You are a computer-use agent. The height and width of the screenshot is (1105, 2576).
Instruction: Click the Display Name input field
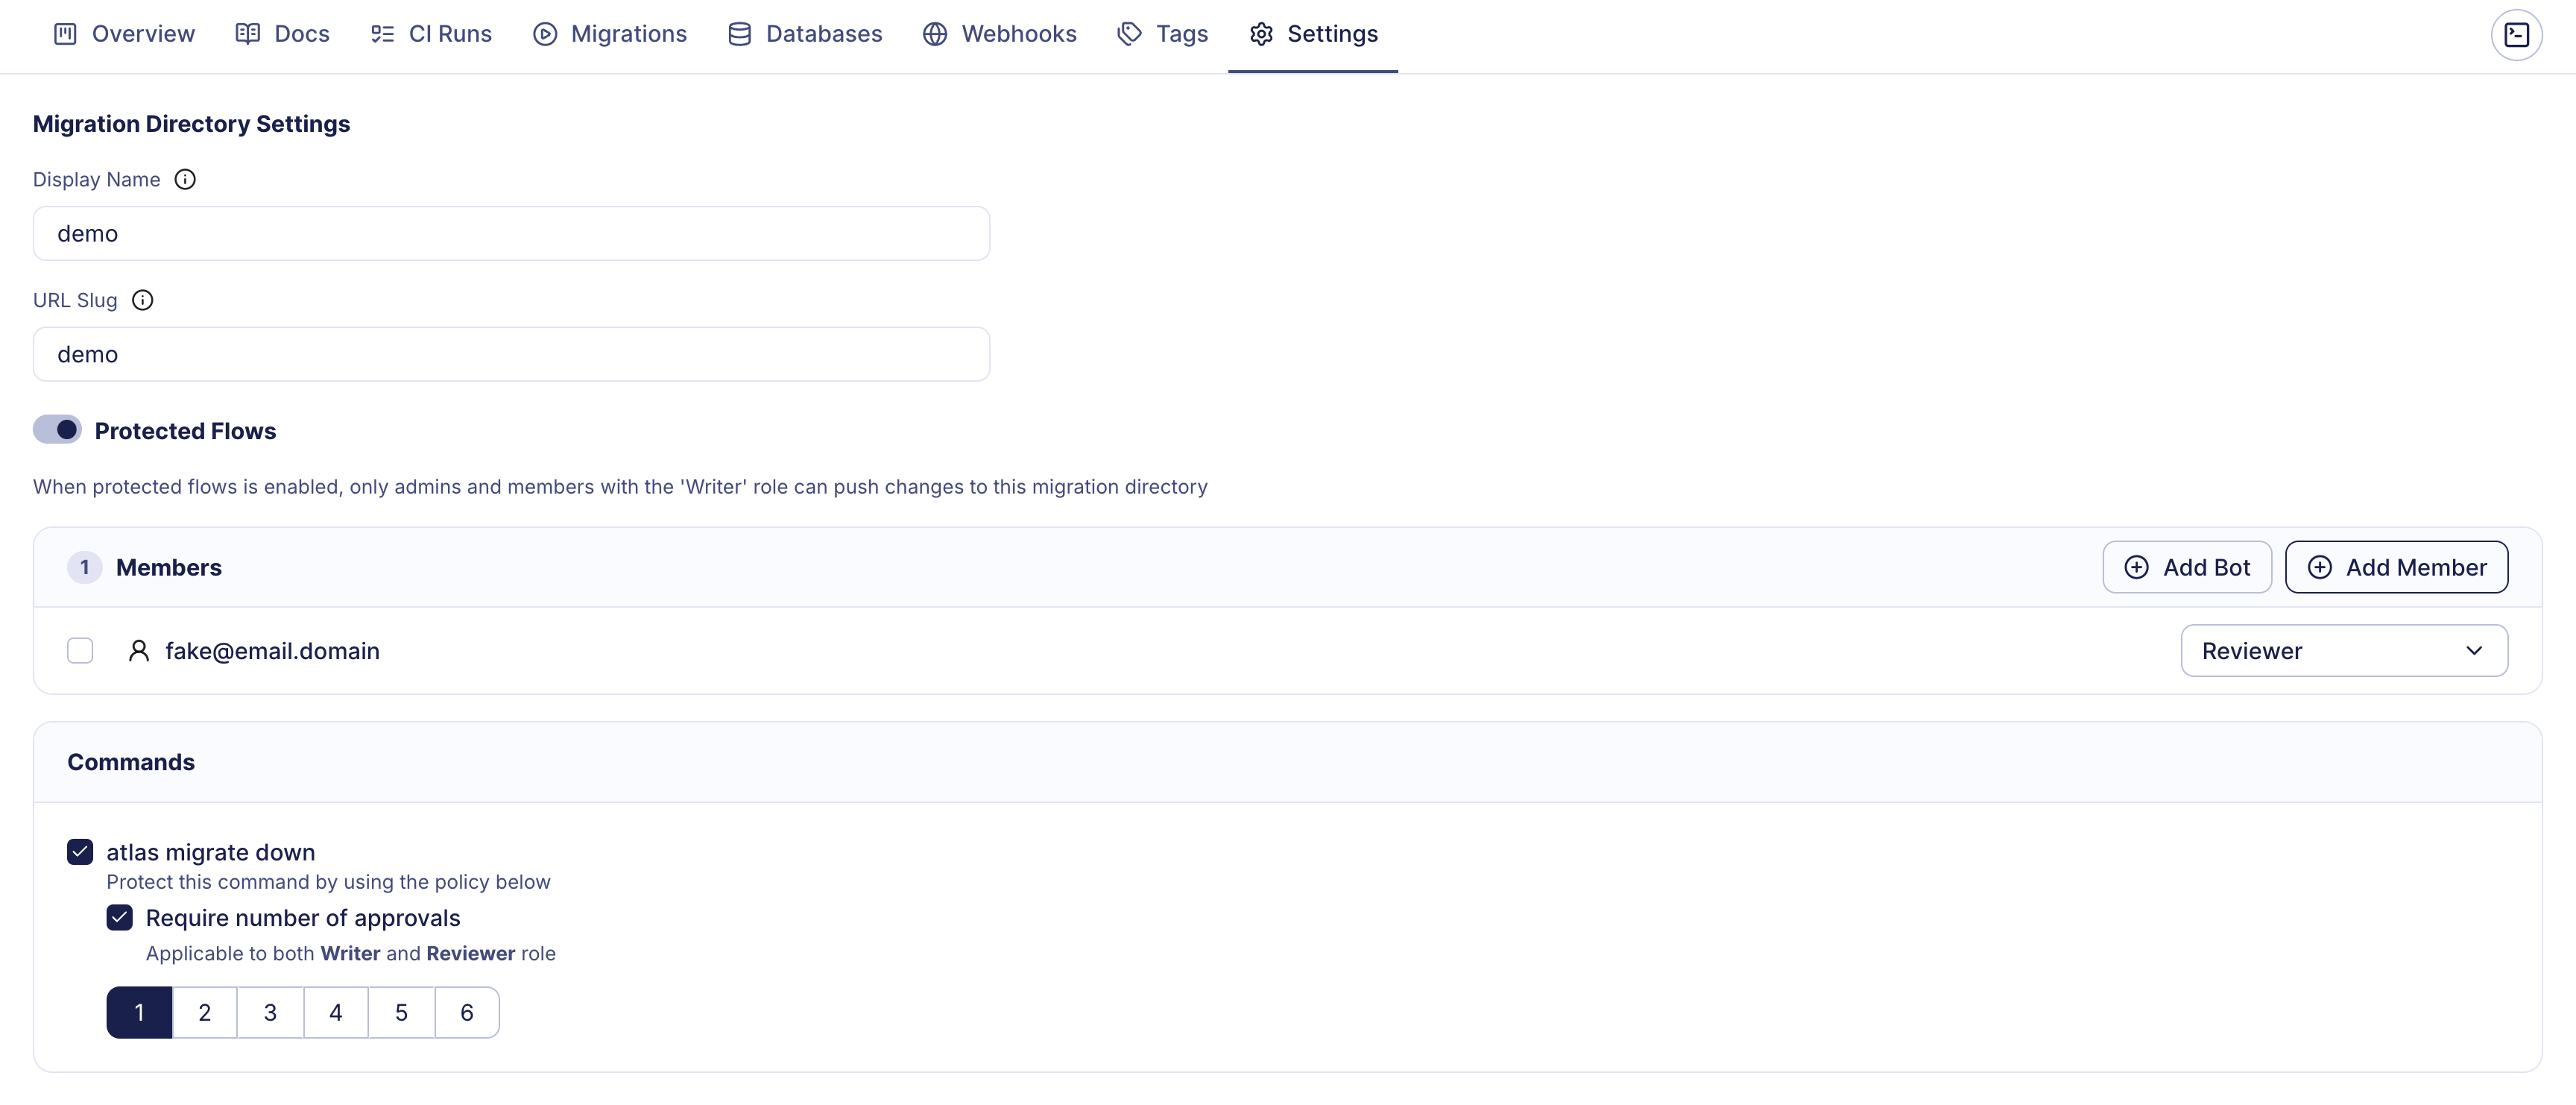click(x=511, y=234)
